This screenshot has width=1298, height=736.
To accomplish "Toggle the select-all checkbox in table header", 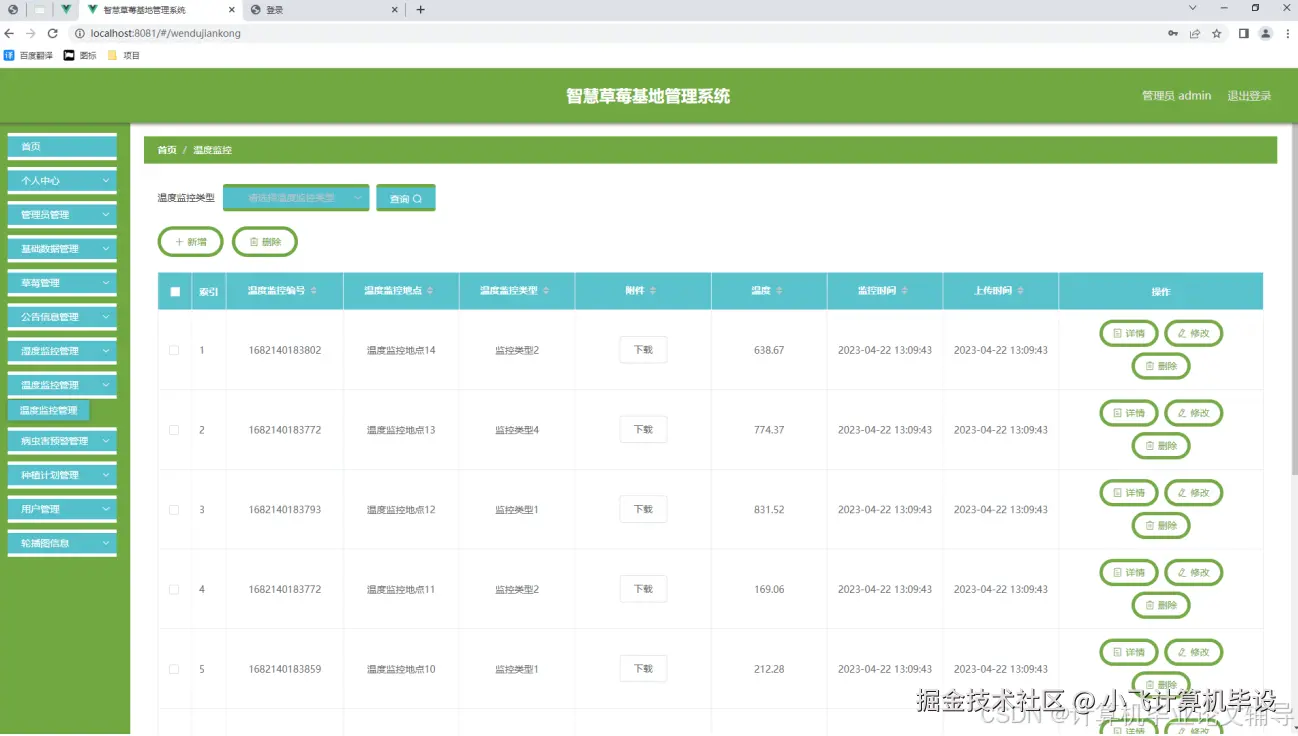I will pos(175,292).
